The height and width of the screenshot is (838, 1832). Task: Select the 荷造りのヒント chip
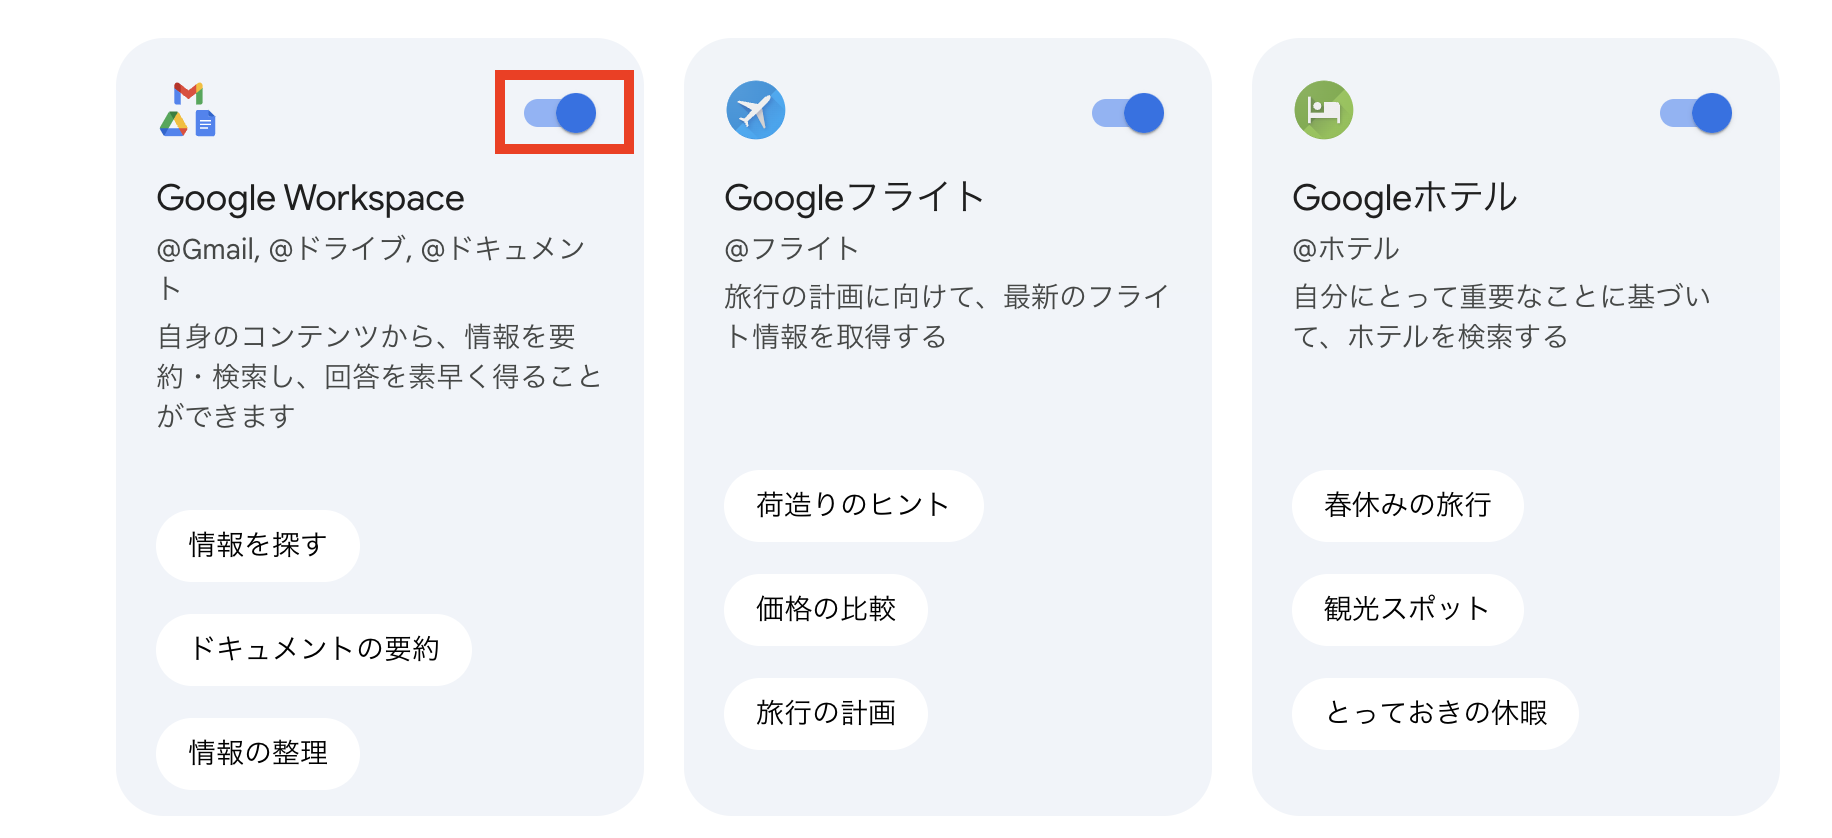tap(853, 506)
